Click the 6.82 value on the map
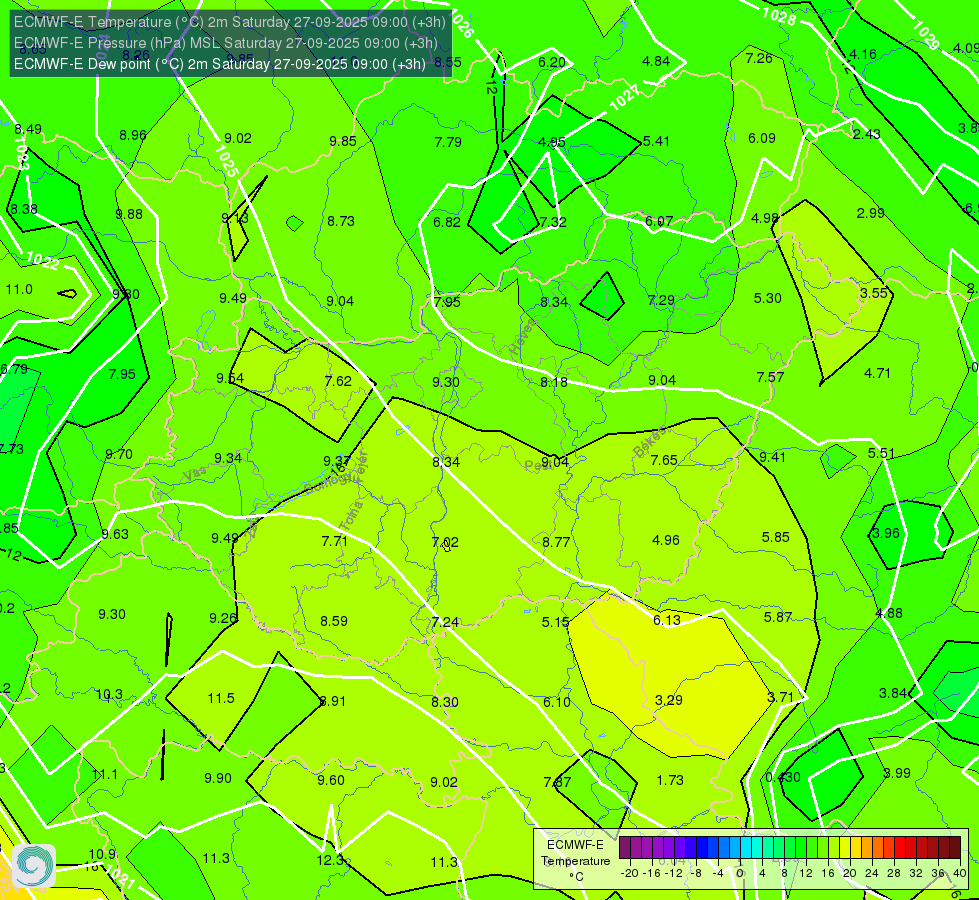 pos(447,222)
